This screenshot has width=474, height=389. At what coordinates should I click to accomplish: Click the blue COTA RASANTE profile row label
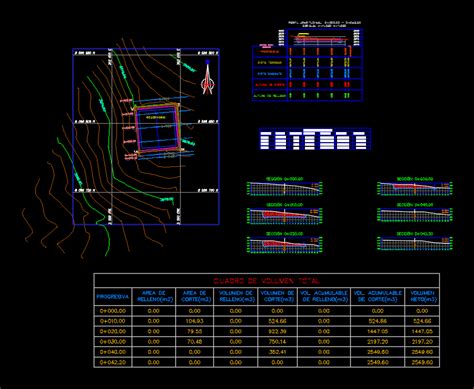[x=270, y=74]
